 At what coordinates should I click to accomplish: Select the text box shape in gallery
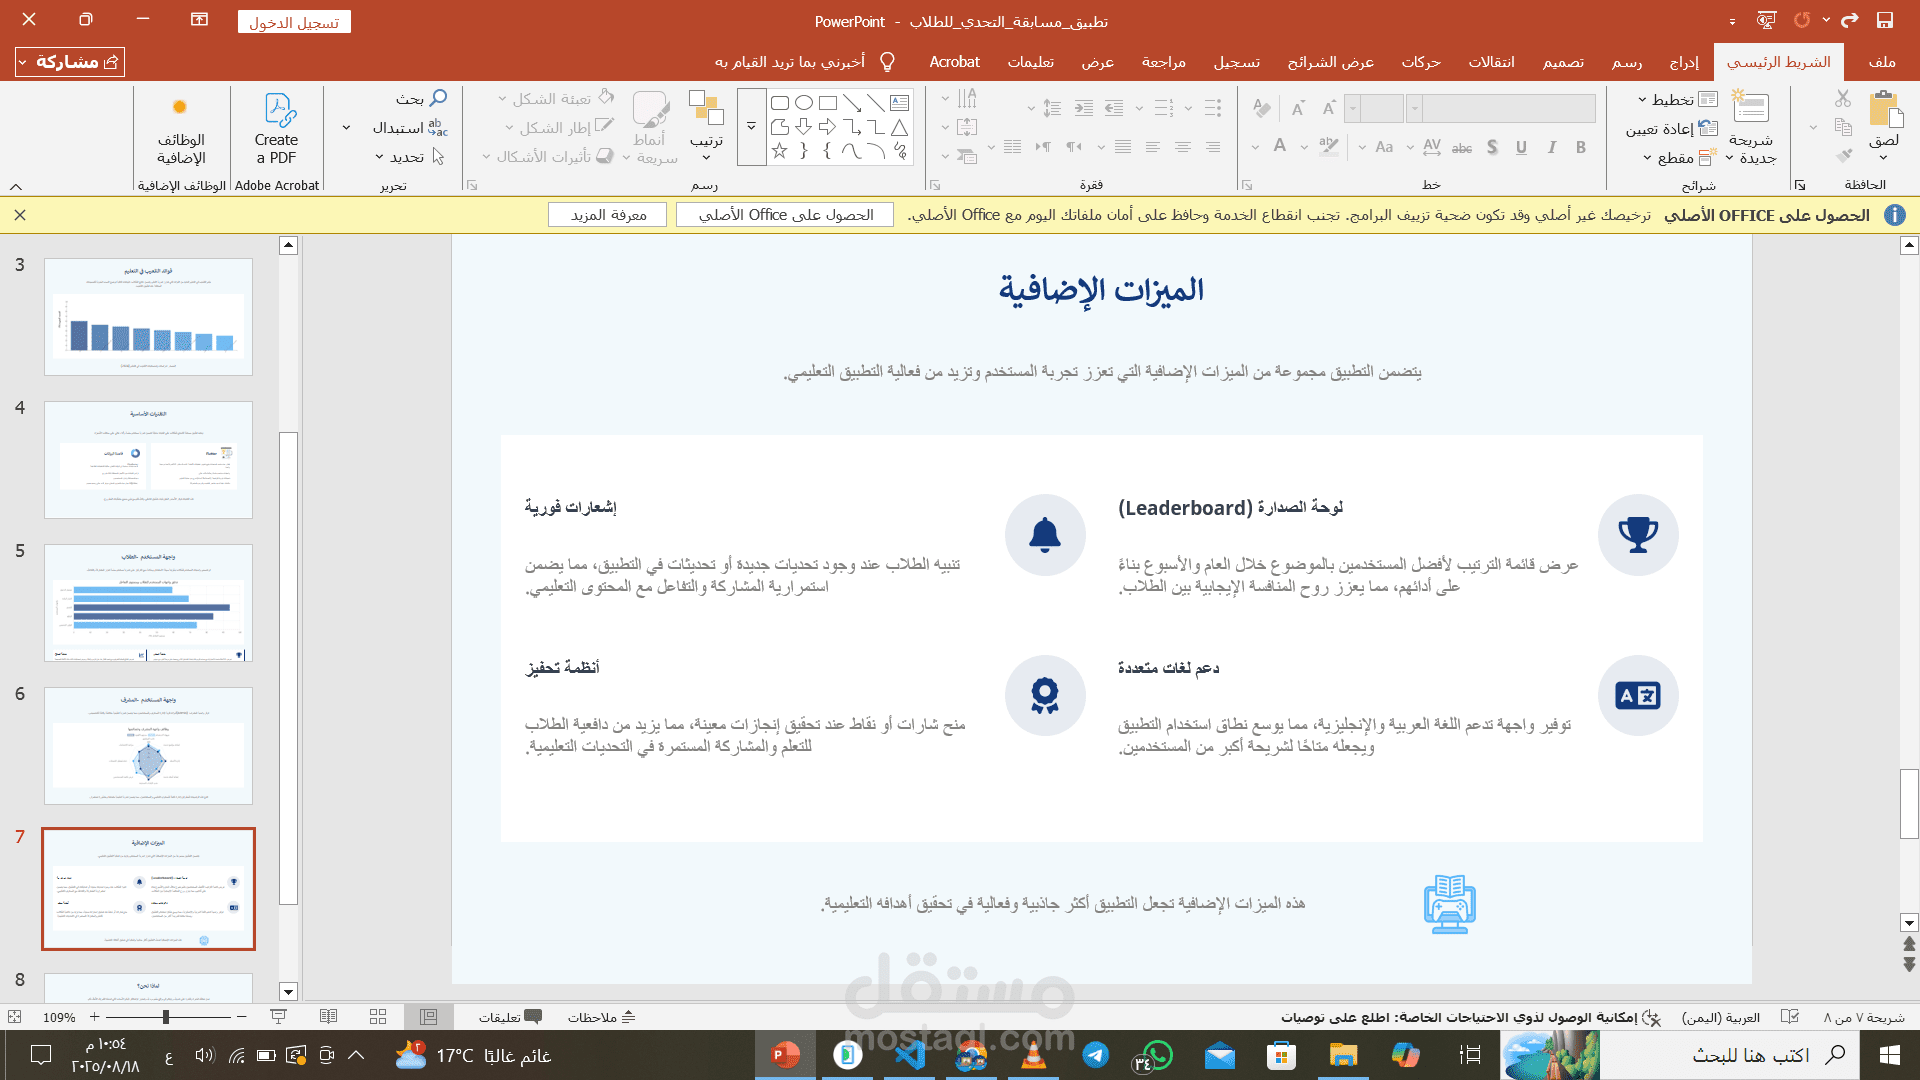tap(900, 102)
